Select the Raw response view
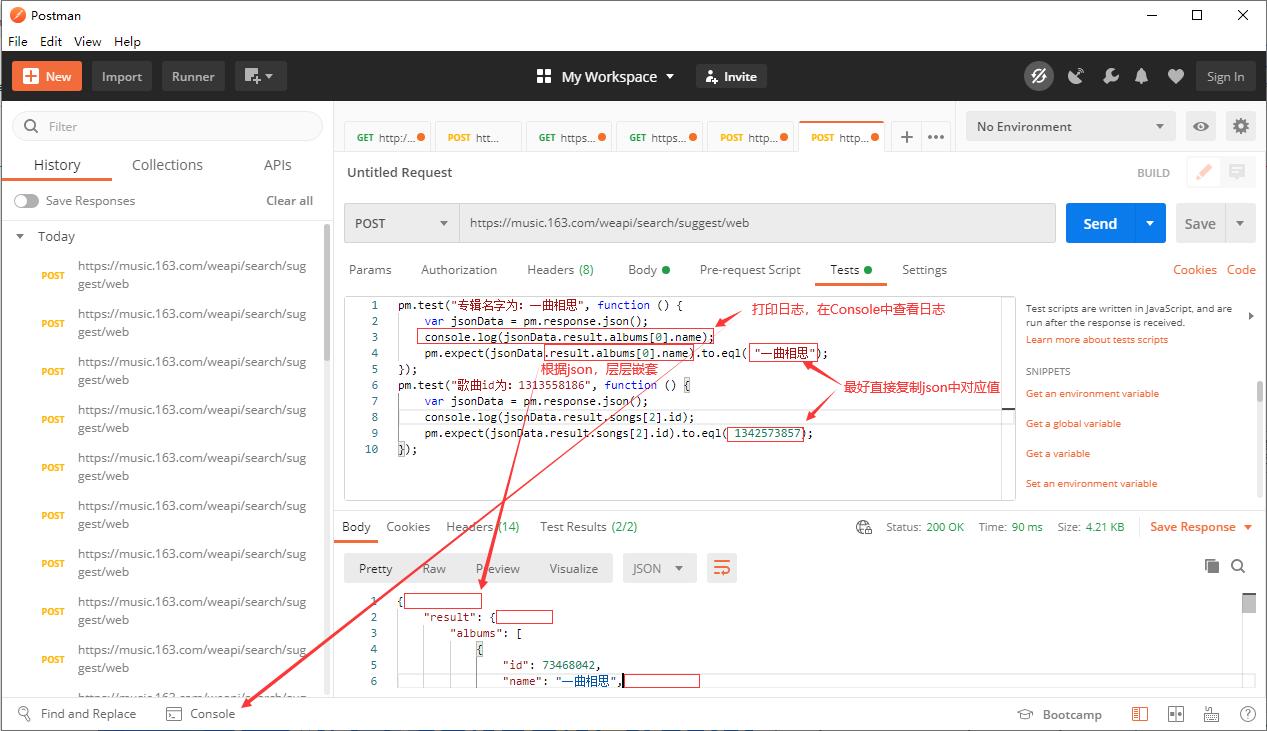1267x731 pixels. [x=434, y=569]
